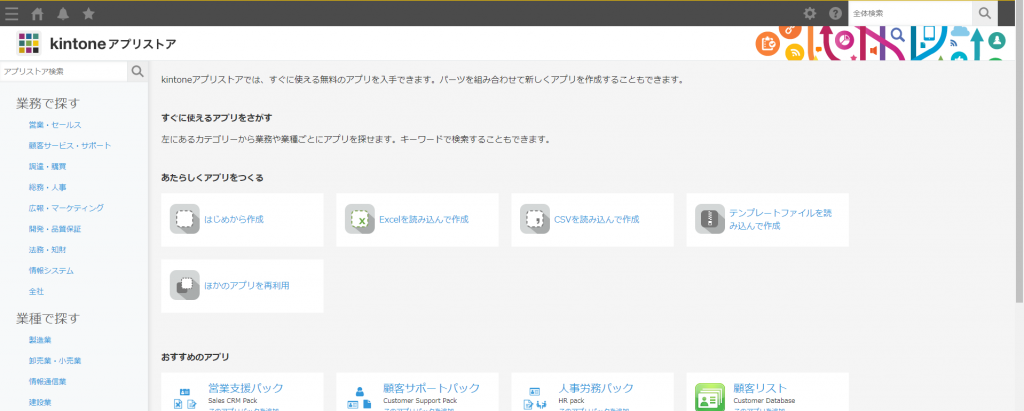Select 建設業 industry
This screenshot has width=1024, height=411.
tap(40, 402)
